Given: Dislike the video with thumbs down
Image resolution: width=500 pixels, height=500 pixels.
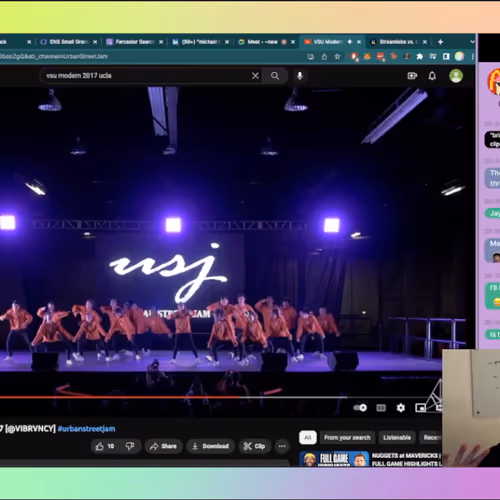Looking at the screenshot, I should pyautogui.click(x=130, y=446).
